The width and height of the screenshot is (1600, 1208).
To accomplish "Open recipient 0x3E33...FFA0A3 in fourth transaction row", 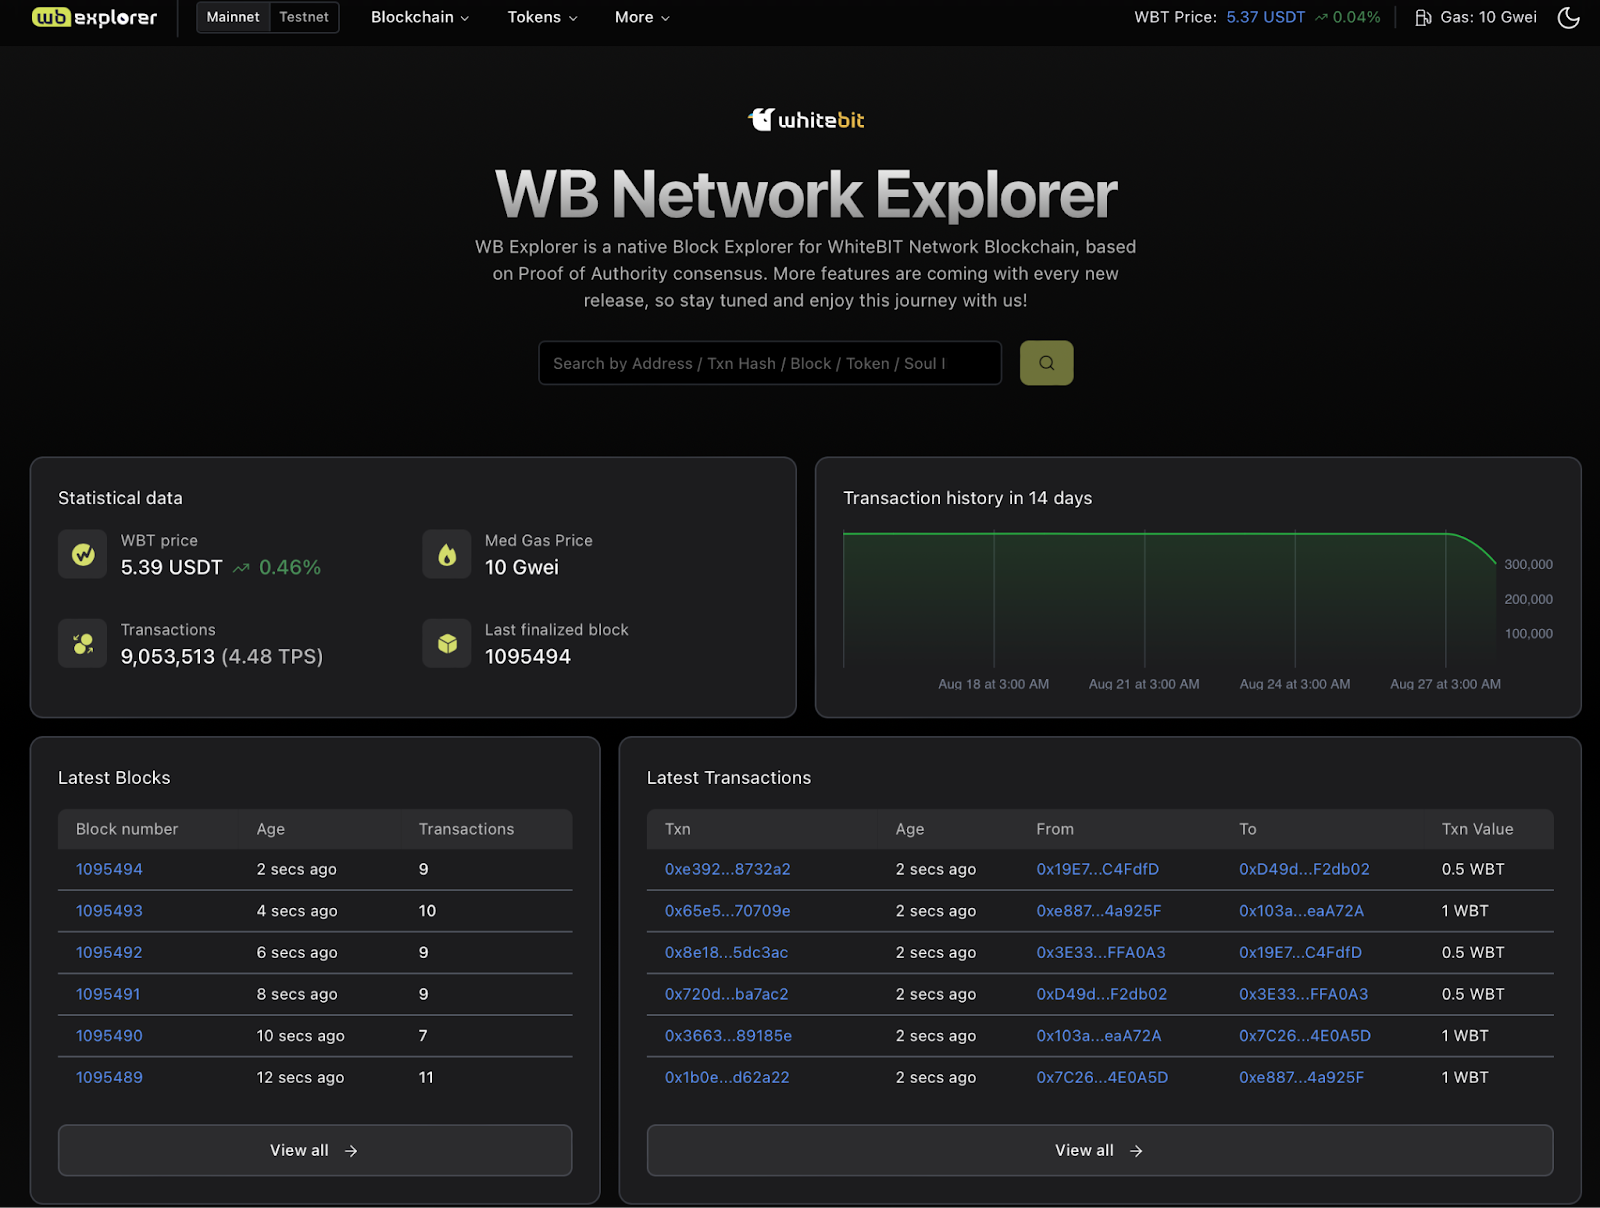I will (1304, 994).
